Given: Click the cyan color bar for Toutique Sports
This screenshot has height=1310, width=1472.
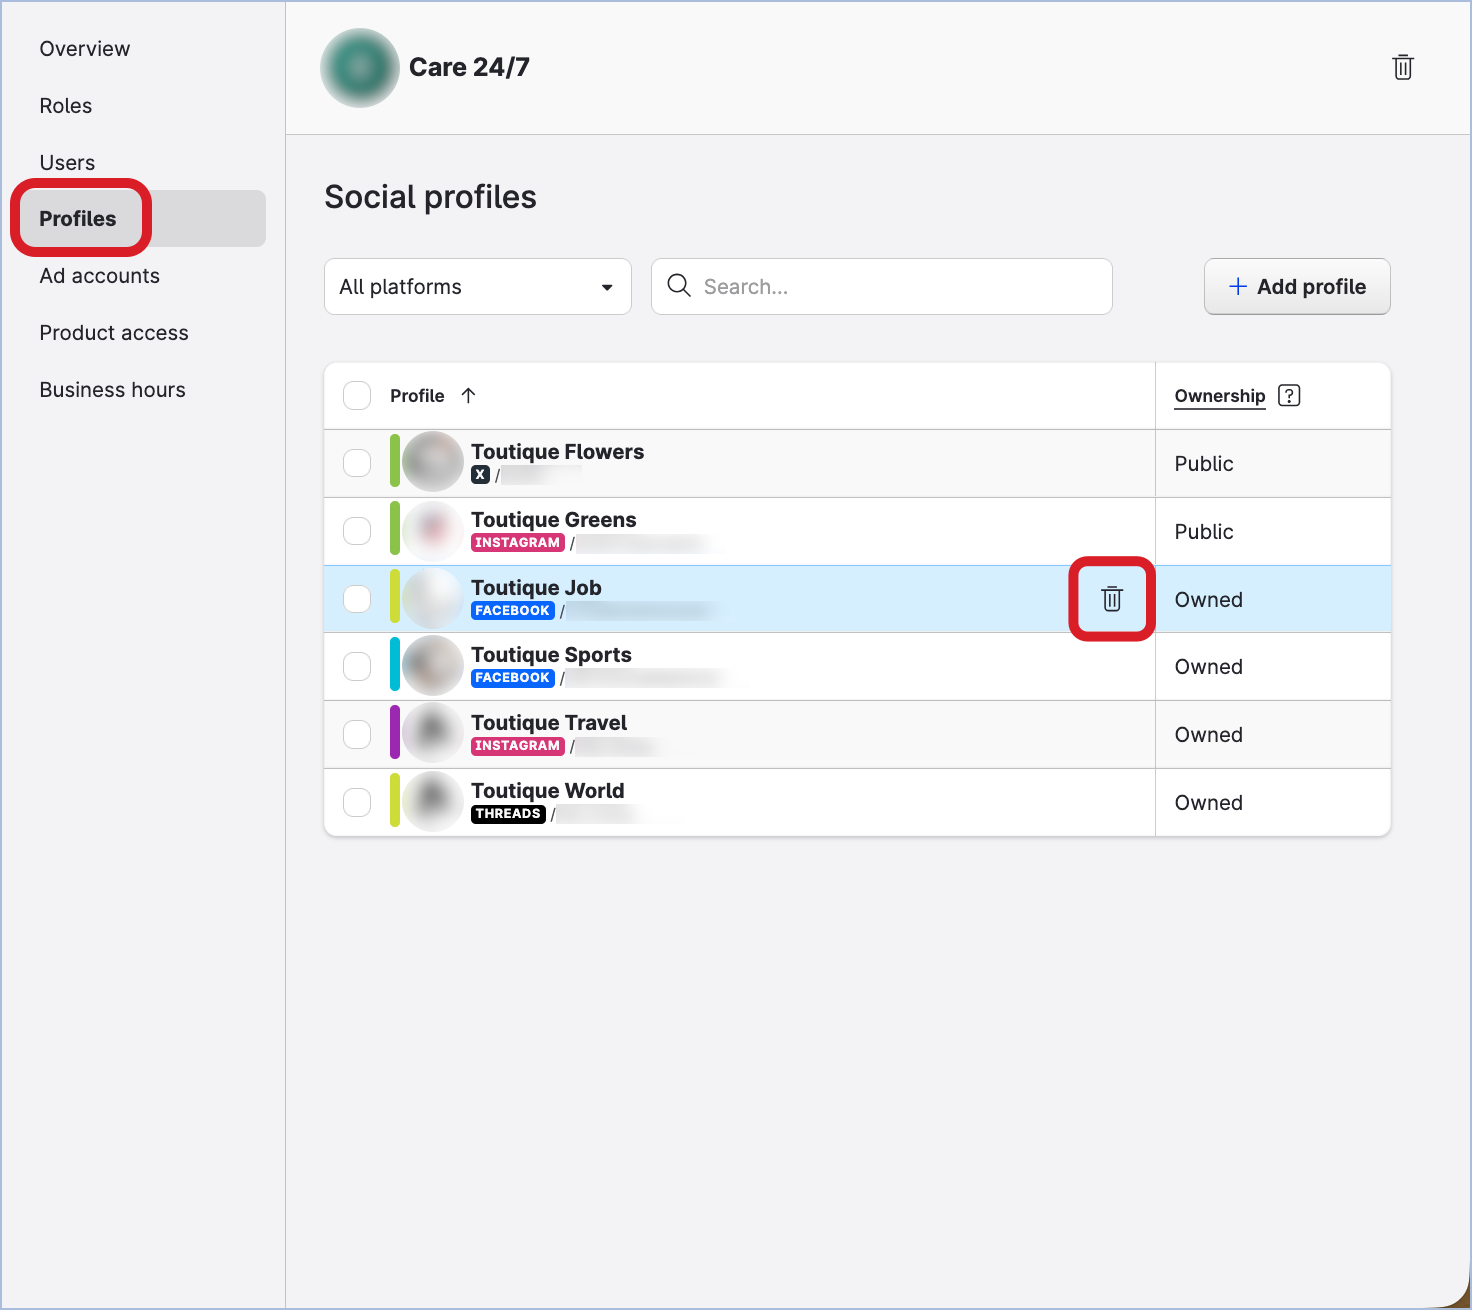Looking at the screenshot, I should (x=395, y=664).
